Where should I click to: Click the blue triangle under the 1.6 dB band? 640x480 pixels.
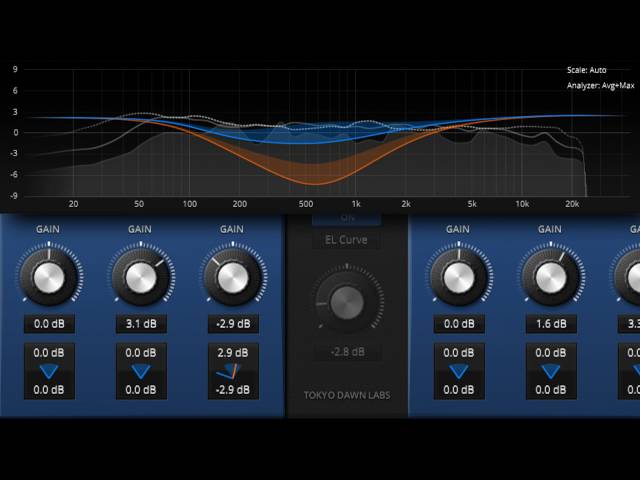tap(551, 372)
